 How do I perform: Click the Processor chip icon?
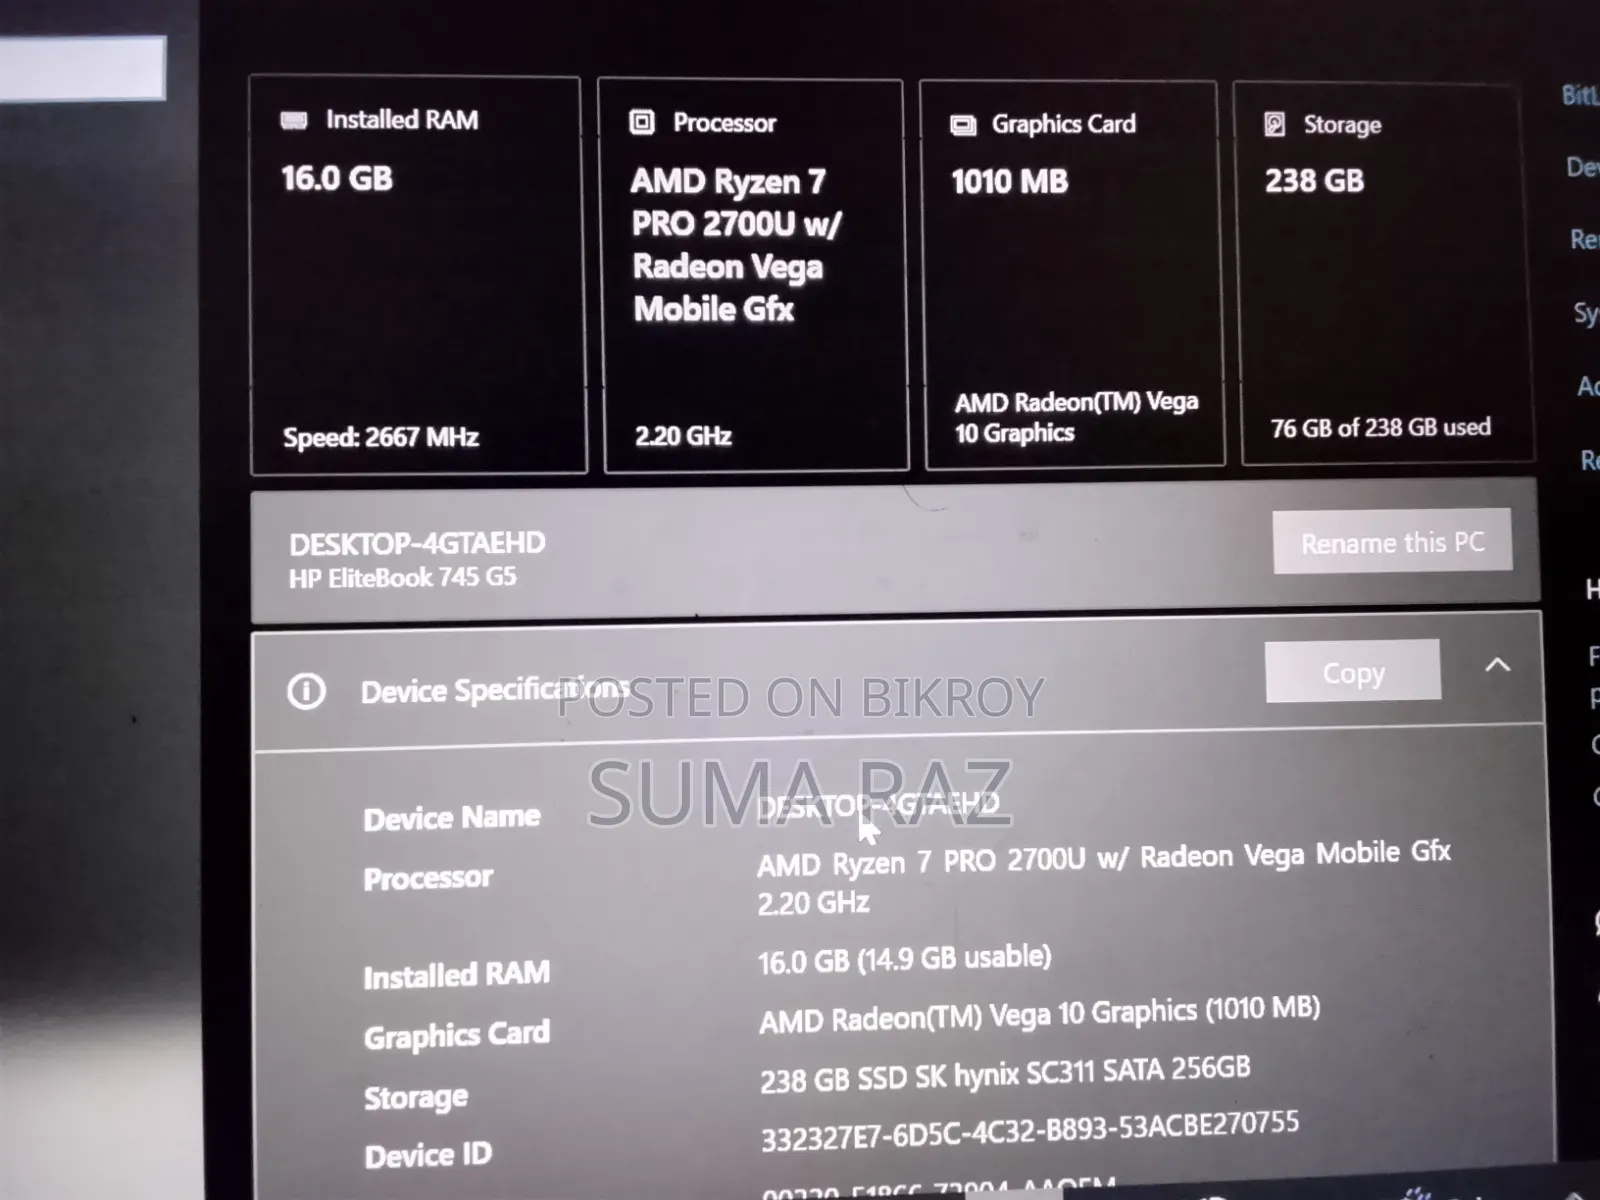point(641,122)
